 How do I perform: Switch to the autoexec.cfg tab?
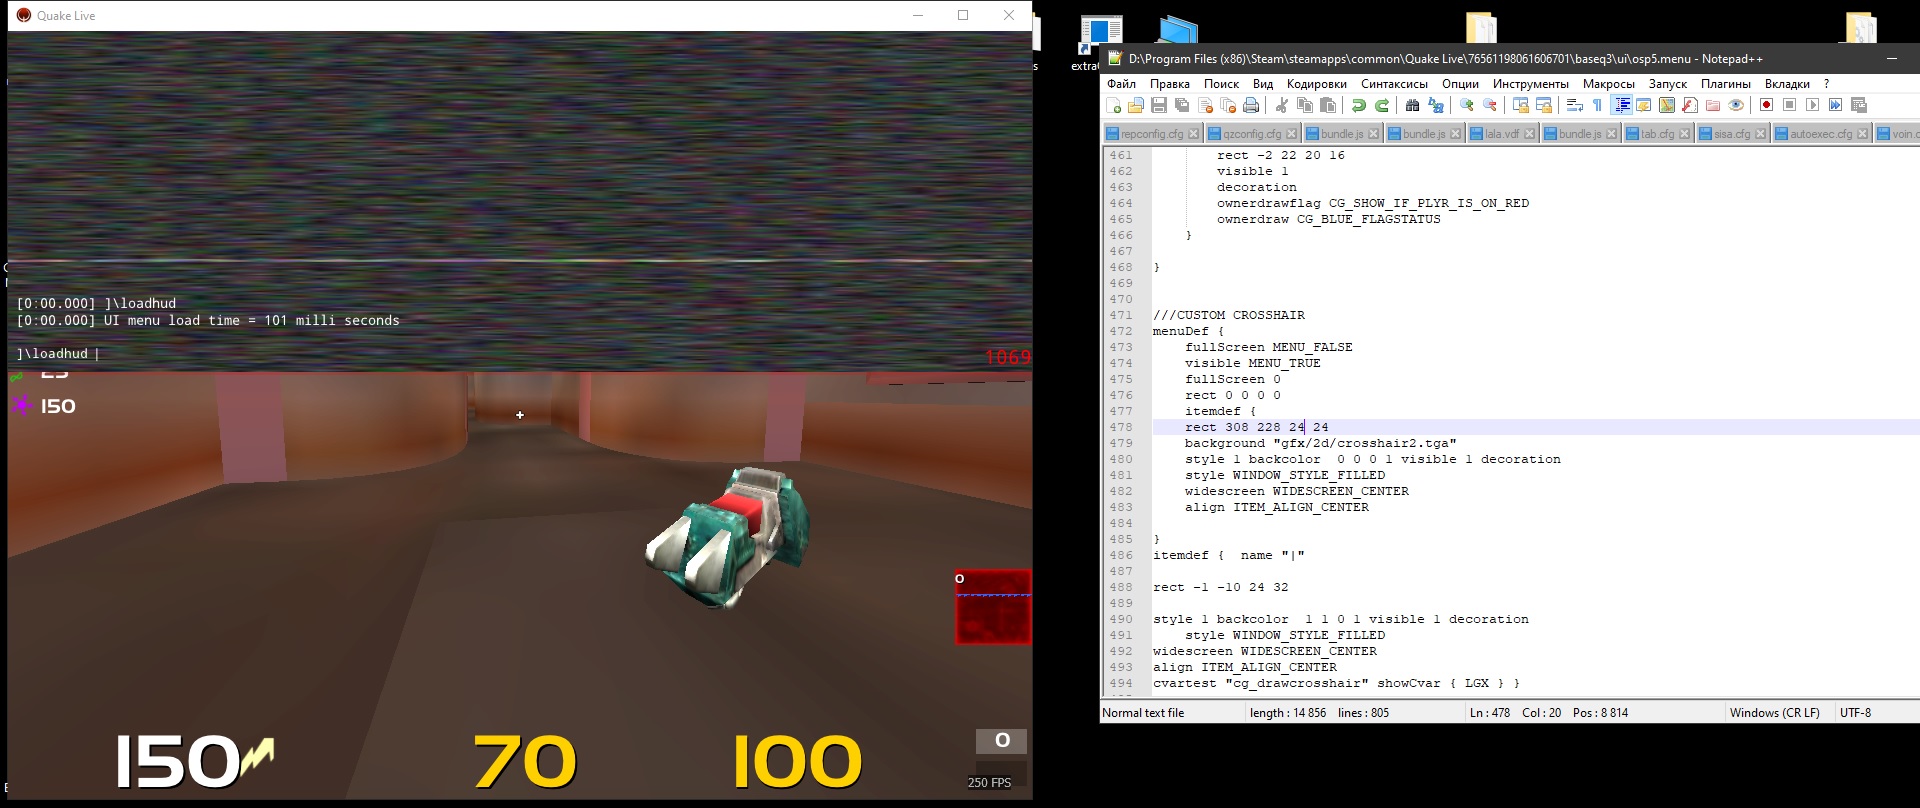click(x=1821, y=134)
